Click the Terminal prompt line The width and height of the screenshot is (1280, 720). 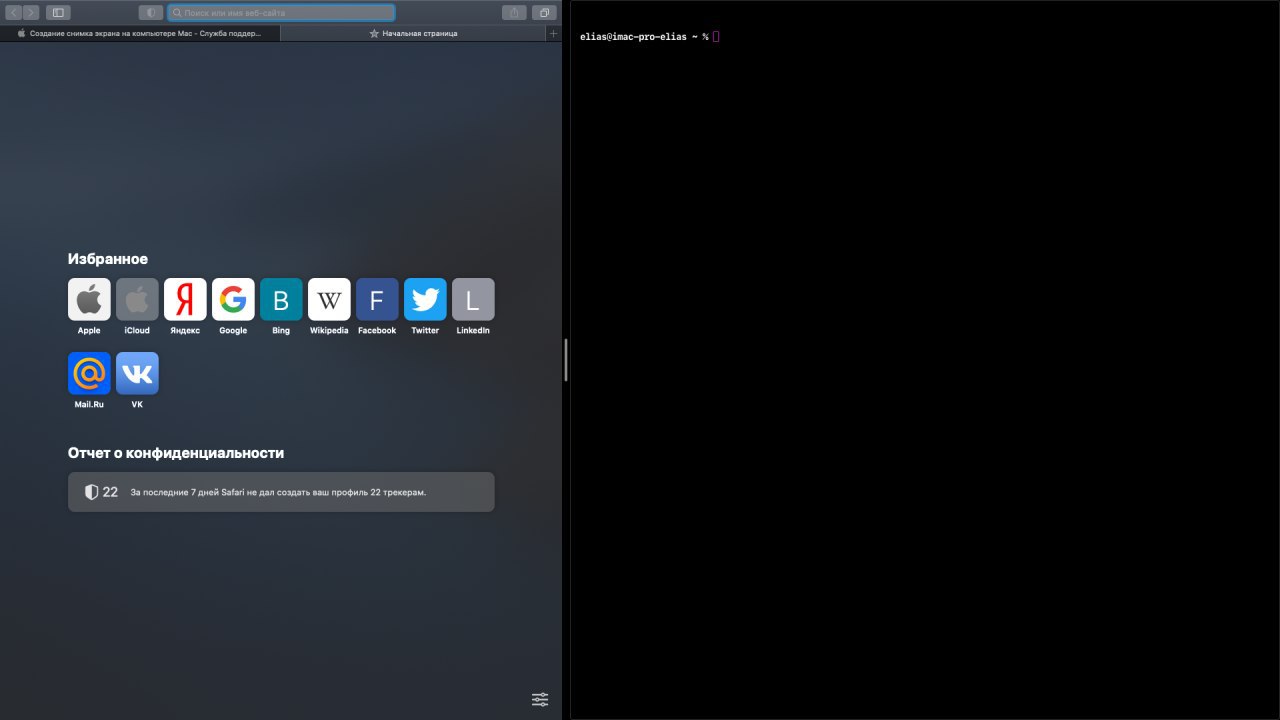(649, 37)
